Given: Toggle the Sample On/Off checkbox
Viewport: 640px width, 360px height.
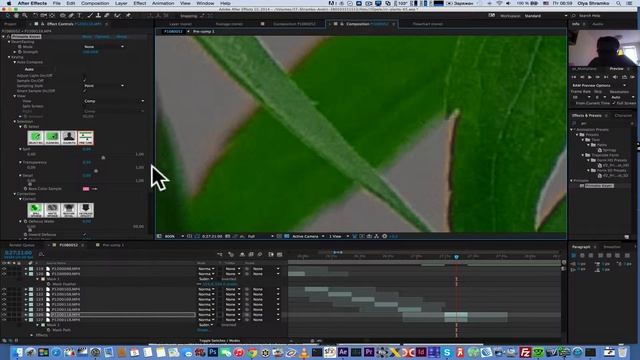Looking at the screenshot, I should [x=84, y=80].
